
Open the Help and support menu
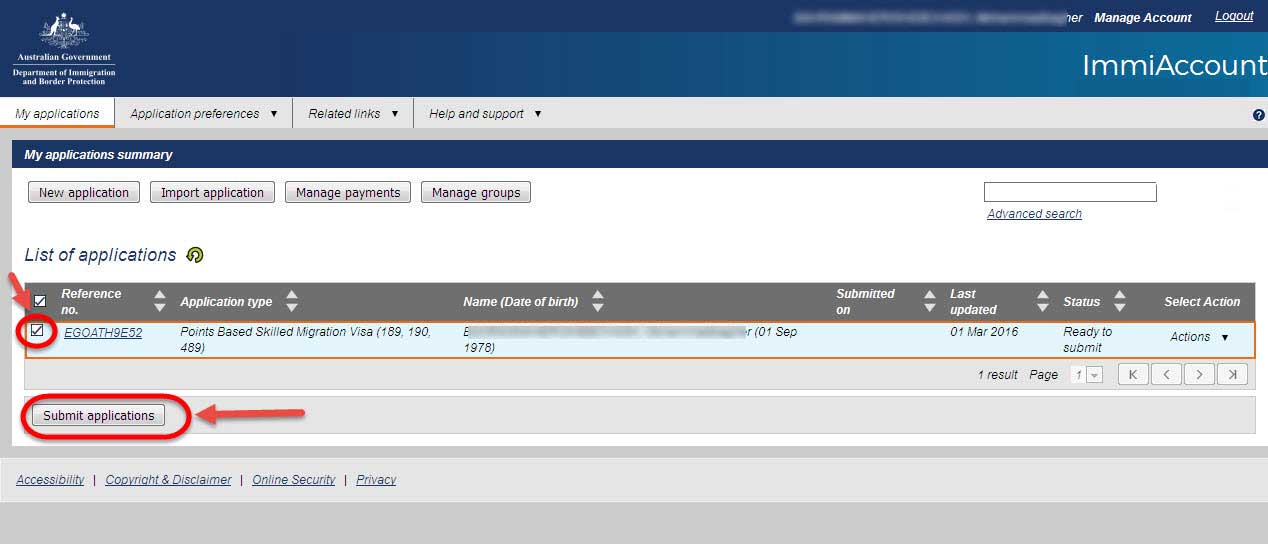click(485, 114)
